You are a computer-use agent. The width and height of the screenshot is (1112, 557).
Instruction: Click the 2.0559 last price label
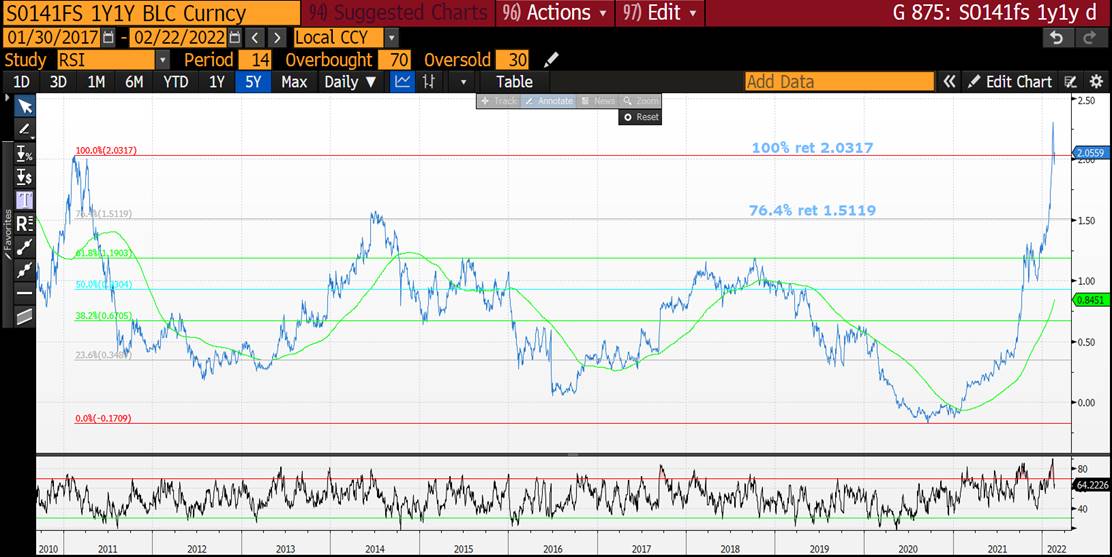point(1093,153)
